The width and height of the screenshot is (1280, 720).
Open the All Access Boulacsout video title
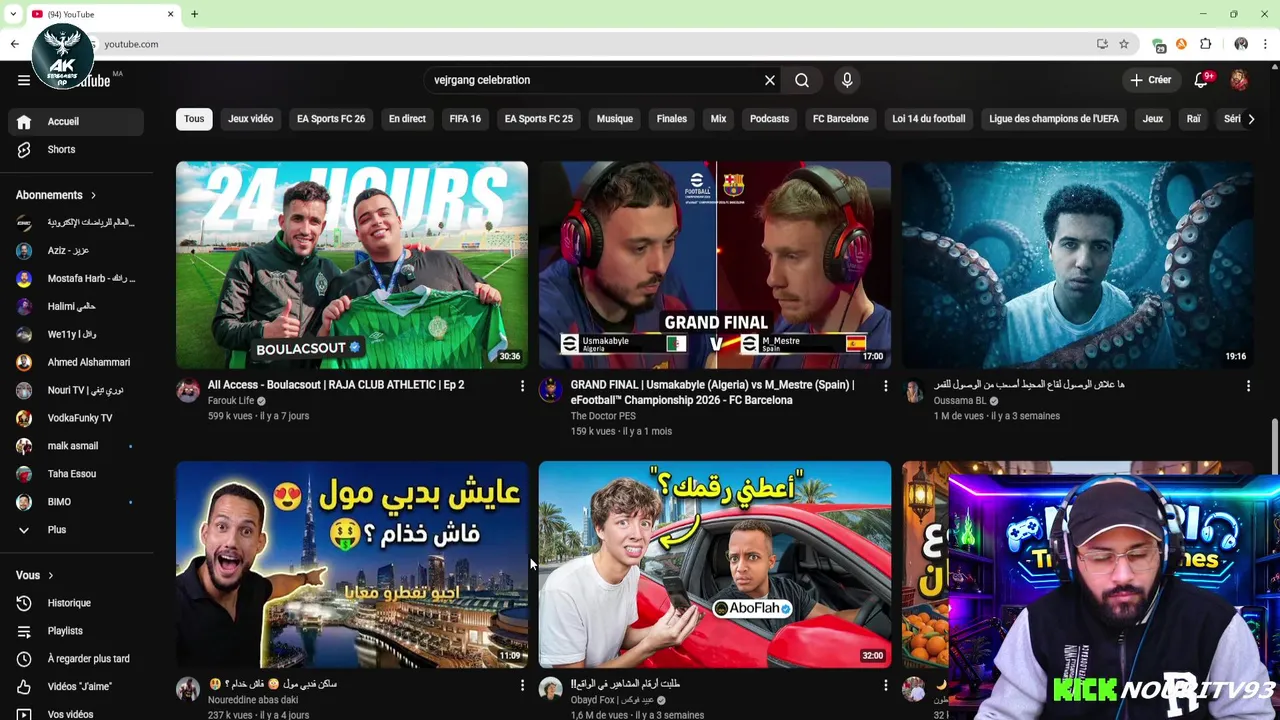[x=336, y=385]
